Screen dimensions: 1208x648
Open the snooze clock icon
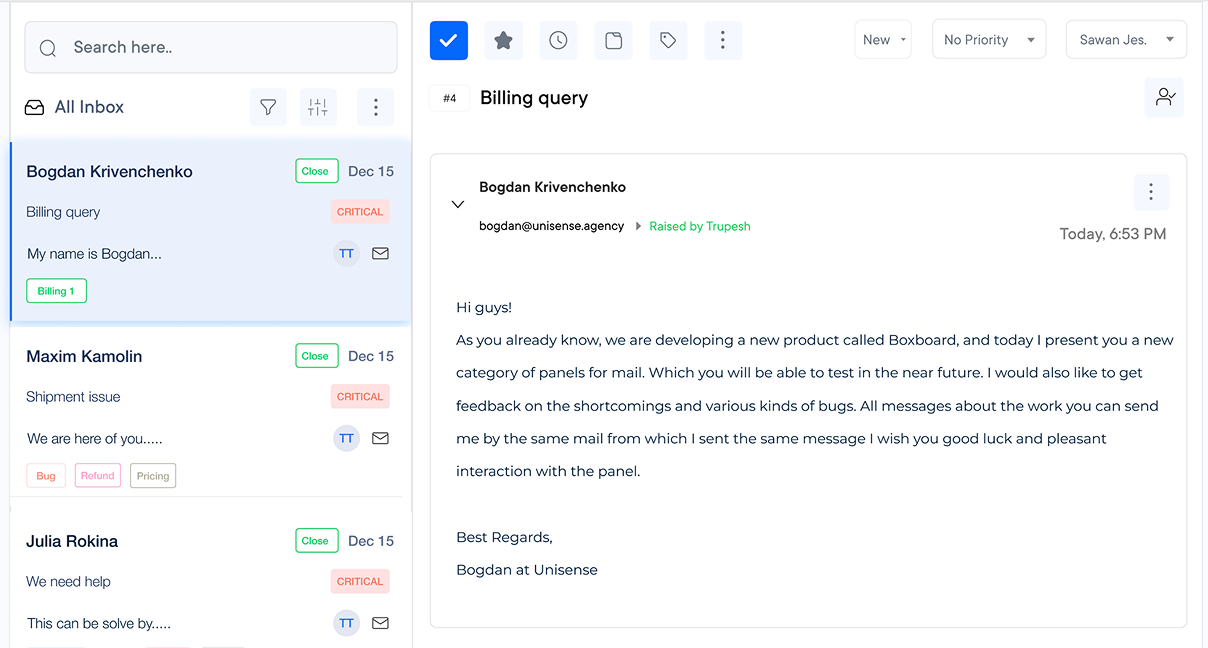point(558,40)
